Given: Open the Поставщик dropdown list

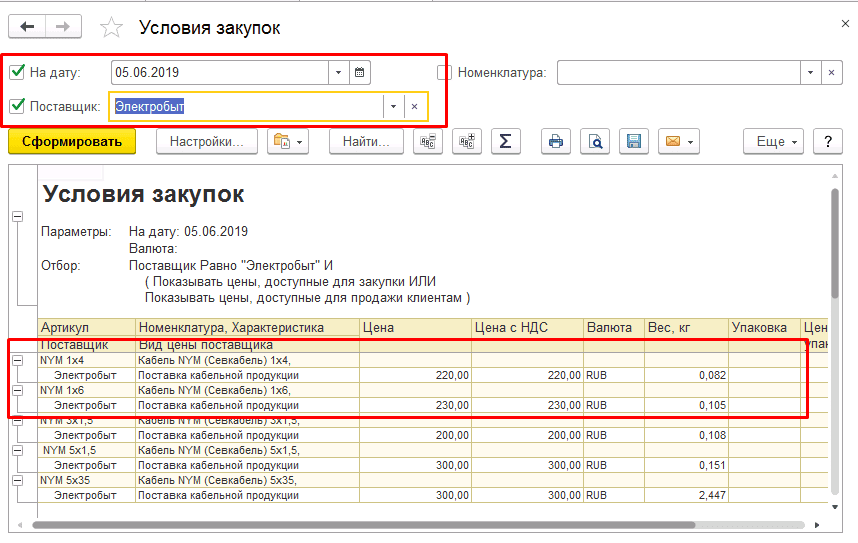Looking at the screenshot, I should pos(394,106).
